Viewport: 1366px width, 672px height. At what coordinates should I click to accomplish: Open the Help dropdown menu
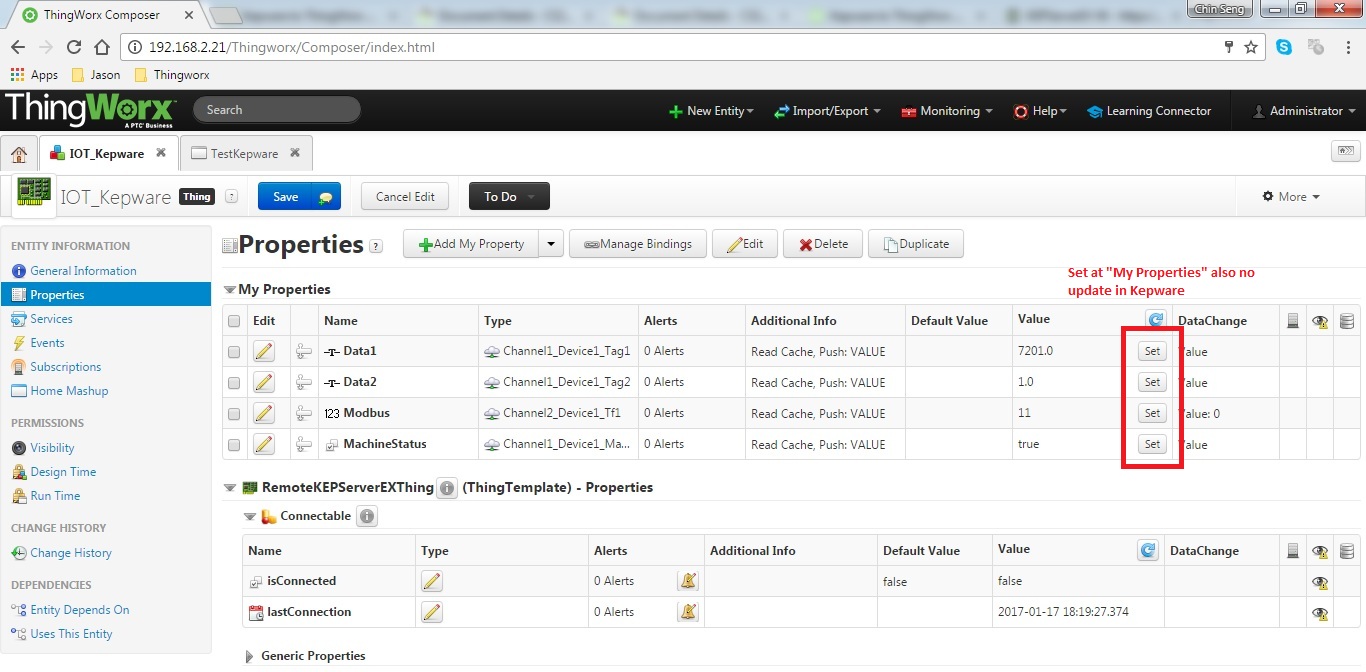1040,111
